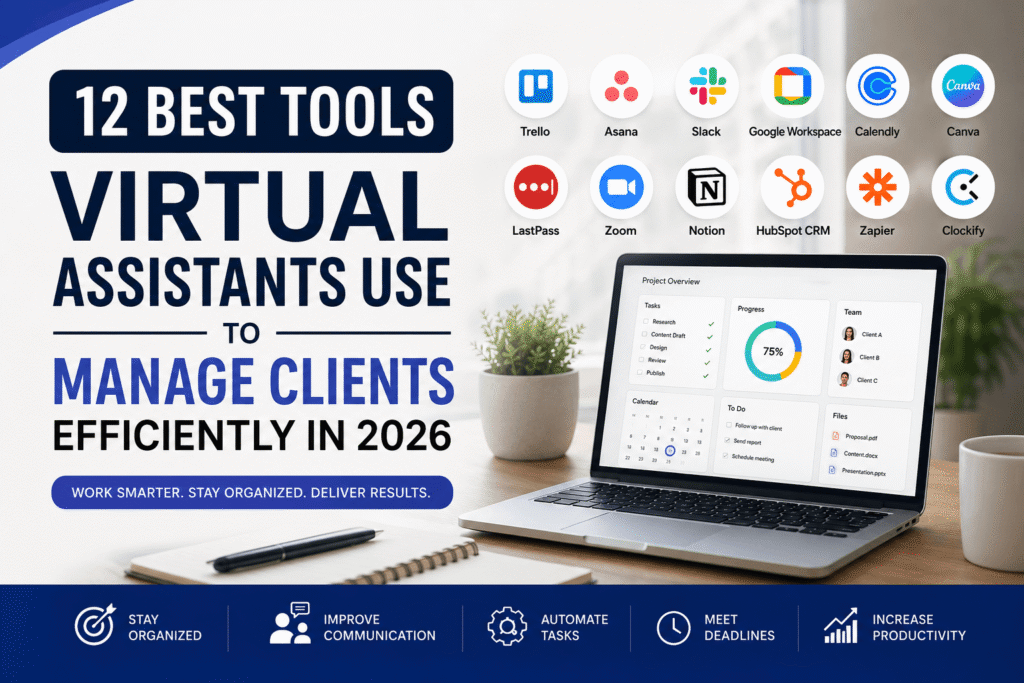Click the HubSpot CRM icon
Screen dimensions: 1024x683
(792, 187)
